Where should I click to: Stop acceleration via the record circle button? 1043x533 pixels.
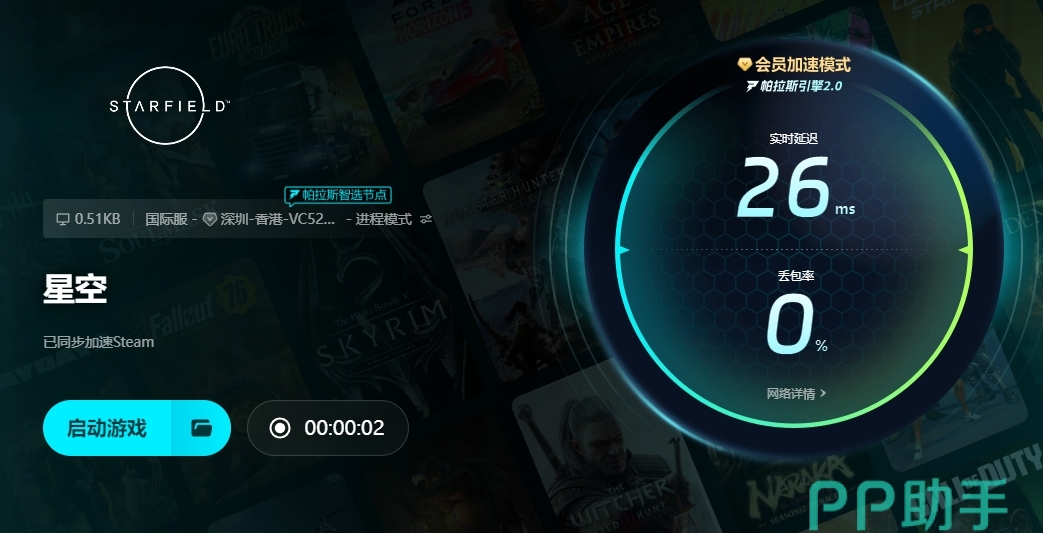(280, 428)
